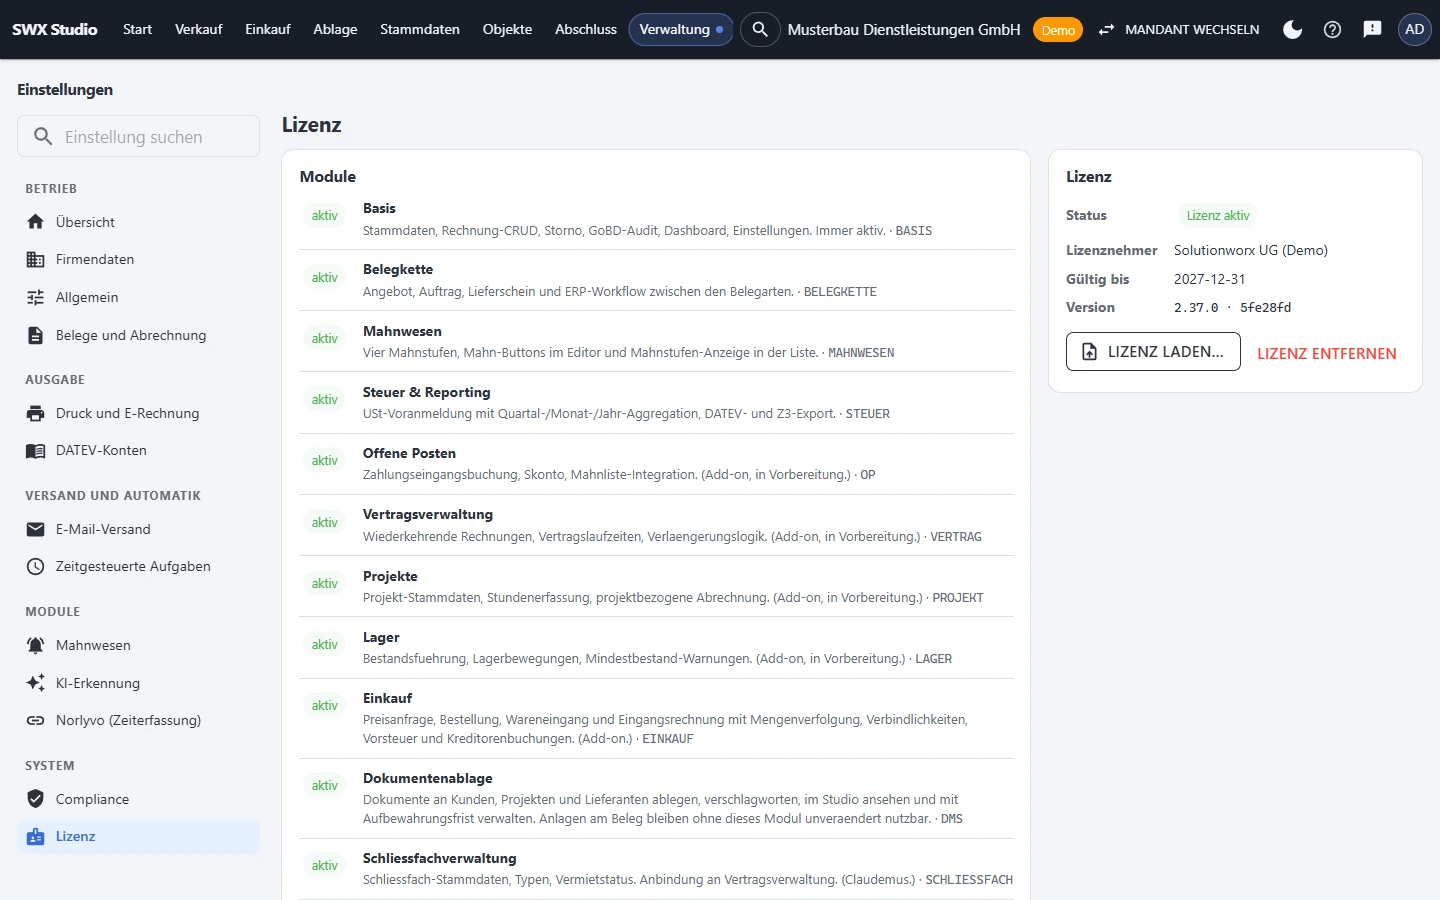
Task: Click the shield icon for Compliance
Action: point(36,799)
